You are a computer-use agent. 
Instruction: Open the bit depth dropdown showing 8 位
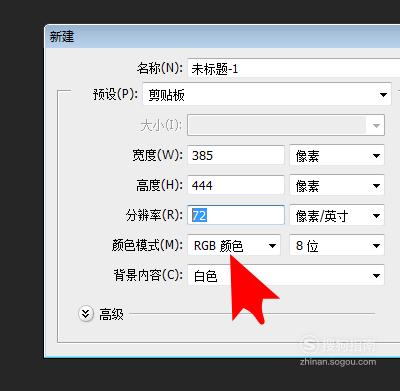337,245
